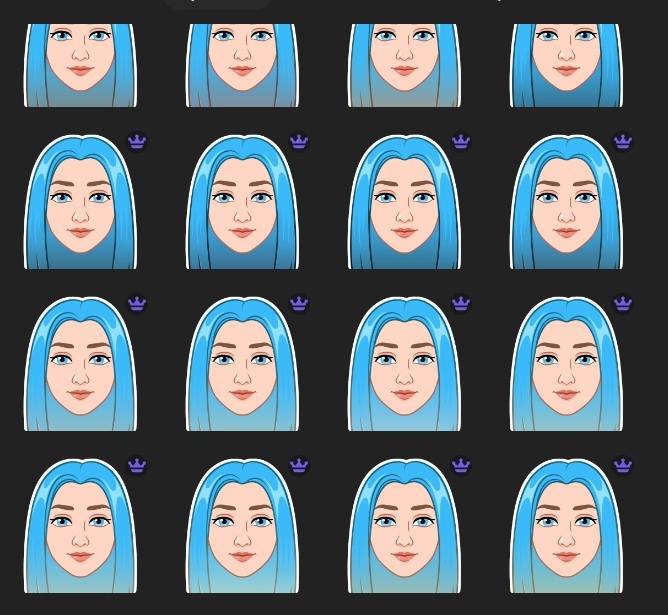Image resolution: width=668 pixels, height=615 pixels.
Task: Tap crown icon on bottom row's third avatar
Action: [x=461, y=466]
